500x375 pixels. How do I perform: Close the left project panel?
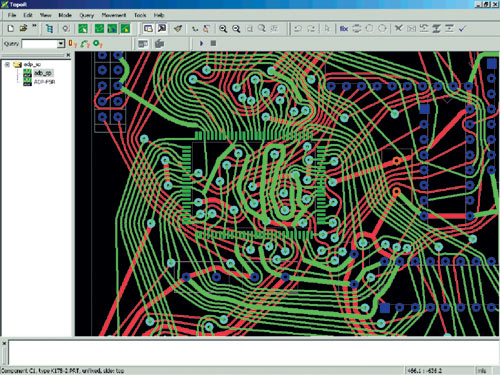[68, 55]
